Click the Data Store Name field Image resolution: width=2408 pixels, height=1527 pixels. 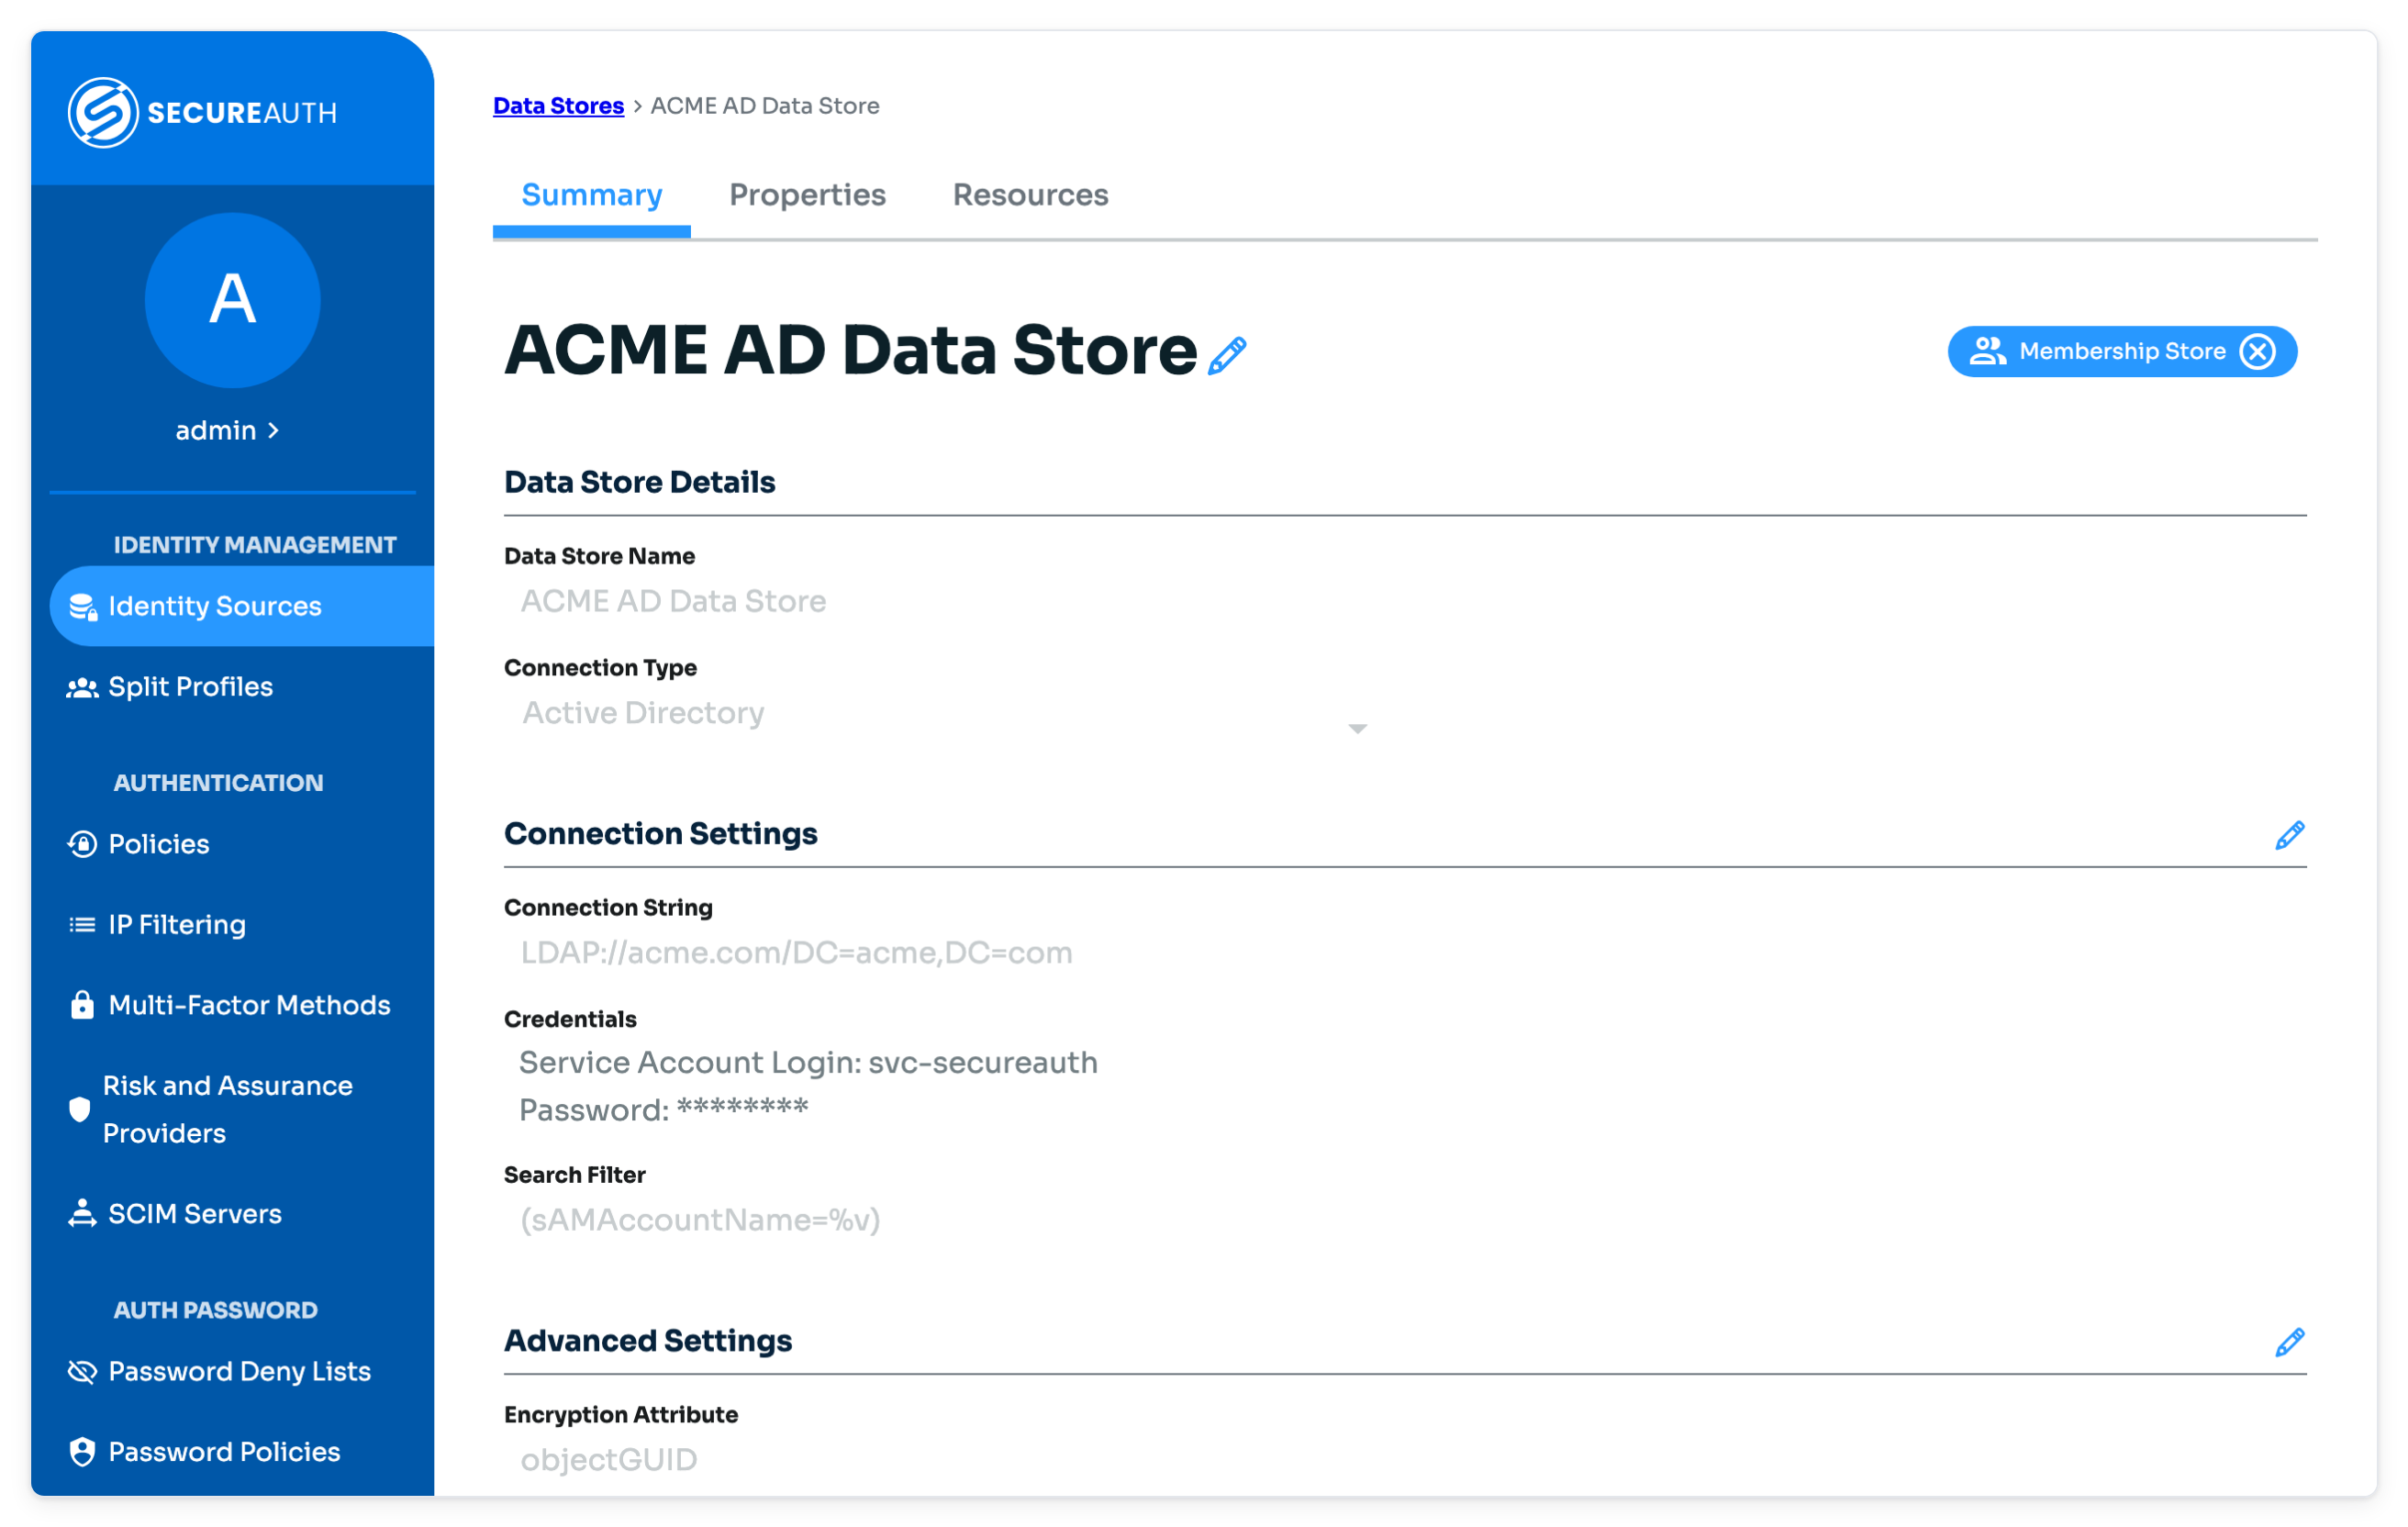point(673,601)
